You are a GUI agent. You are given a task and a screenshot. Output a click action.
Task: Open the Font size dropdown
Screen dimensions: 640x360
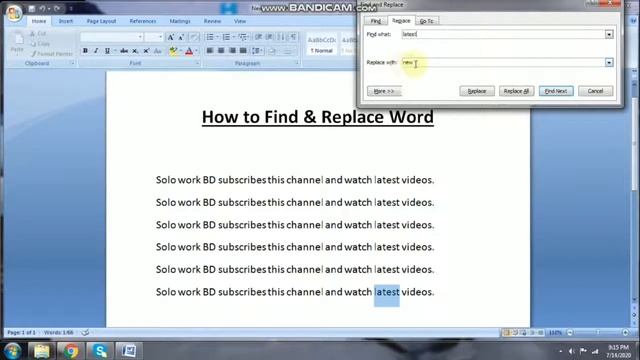coord(160,37)
